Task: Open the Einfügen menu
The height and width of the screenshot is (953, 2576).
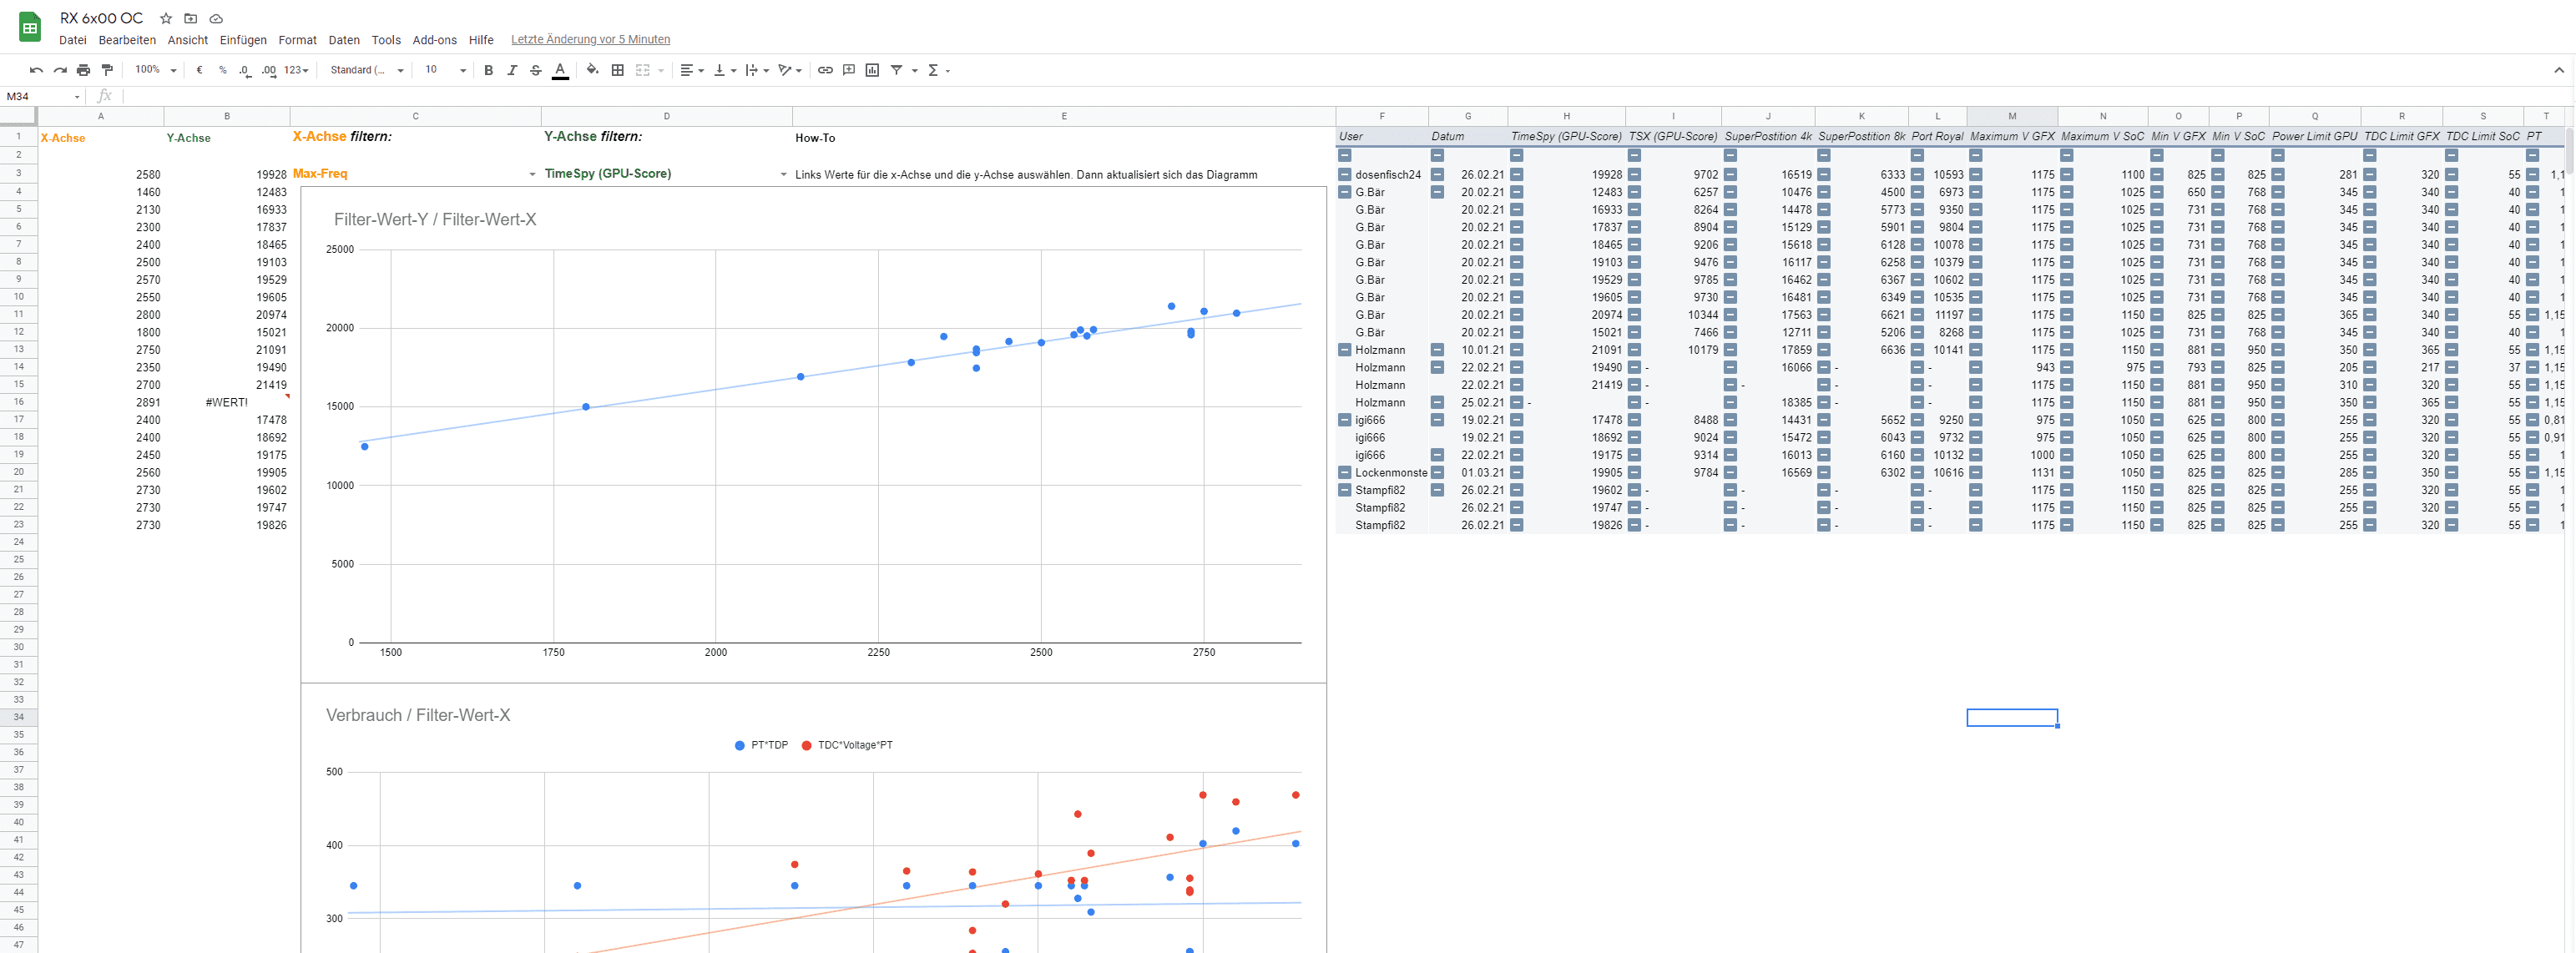Action: coord(243,40)
